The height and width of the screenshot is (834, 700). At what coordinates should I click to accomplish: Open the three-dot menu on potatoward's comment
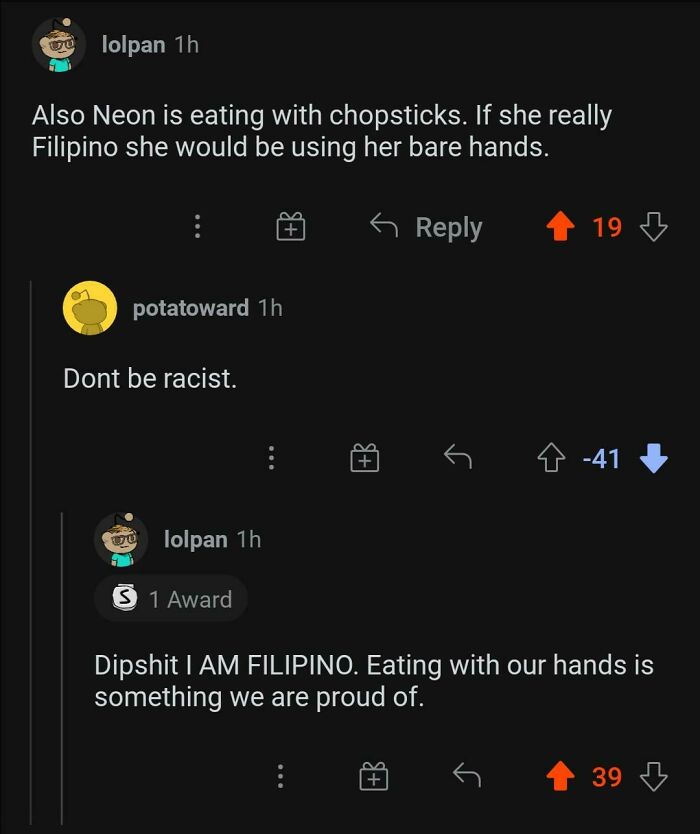click(270, 458)
